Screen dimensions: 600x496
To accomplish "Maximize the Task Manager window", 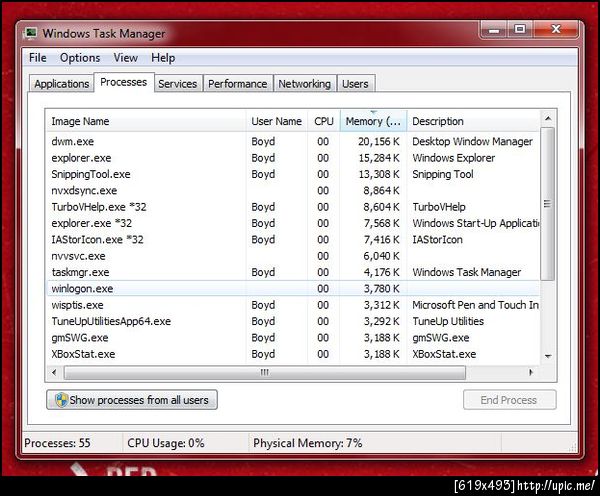I will [520, 30].
